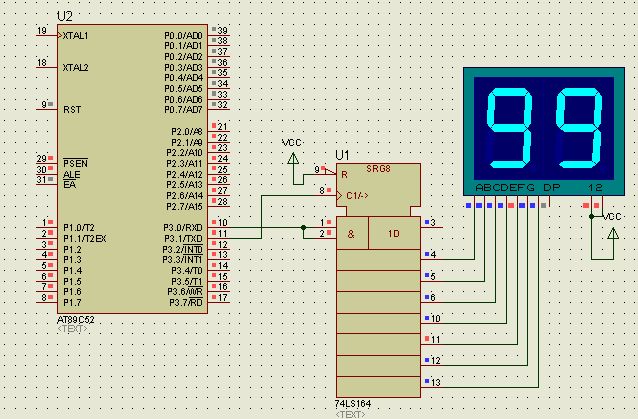Click the P0.0/AD0 pin label
This screenshot has height=419, width=638.
[183, 36]
